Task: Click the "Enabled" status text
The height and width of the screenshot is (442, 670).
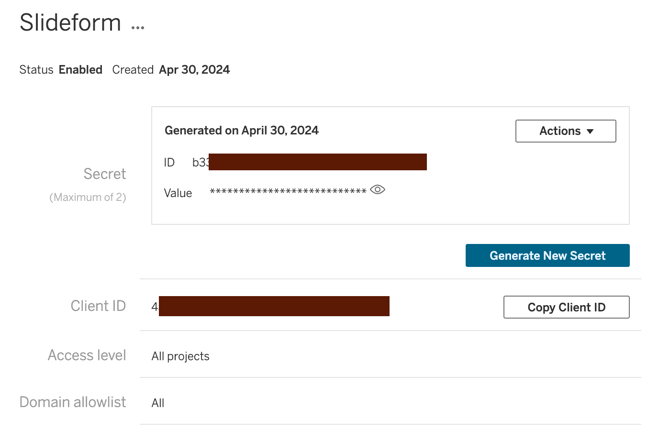Action: pos(80,70)
